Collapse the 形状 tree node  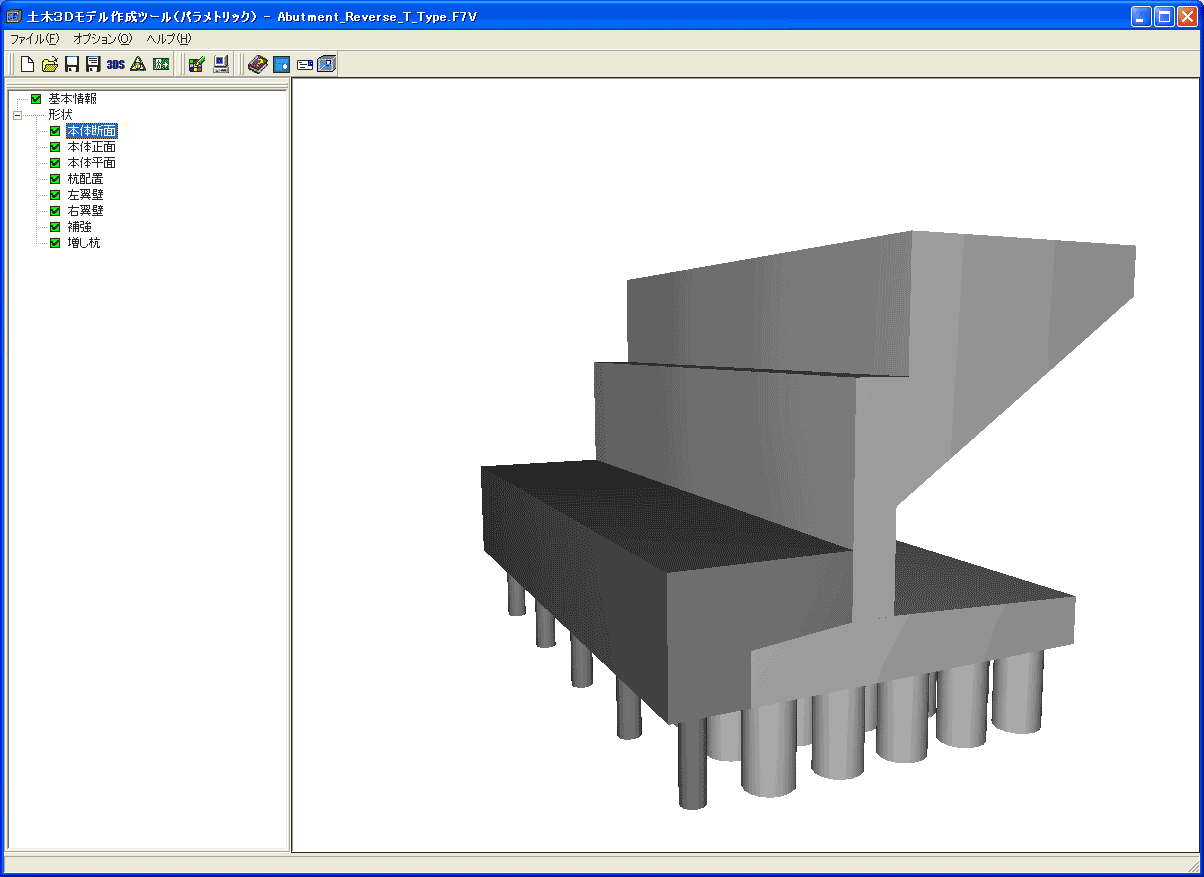pos(18,115)
